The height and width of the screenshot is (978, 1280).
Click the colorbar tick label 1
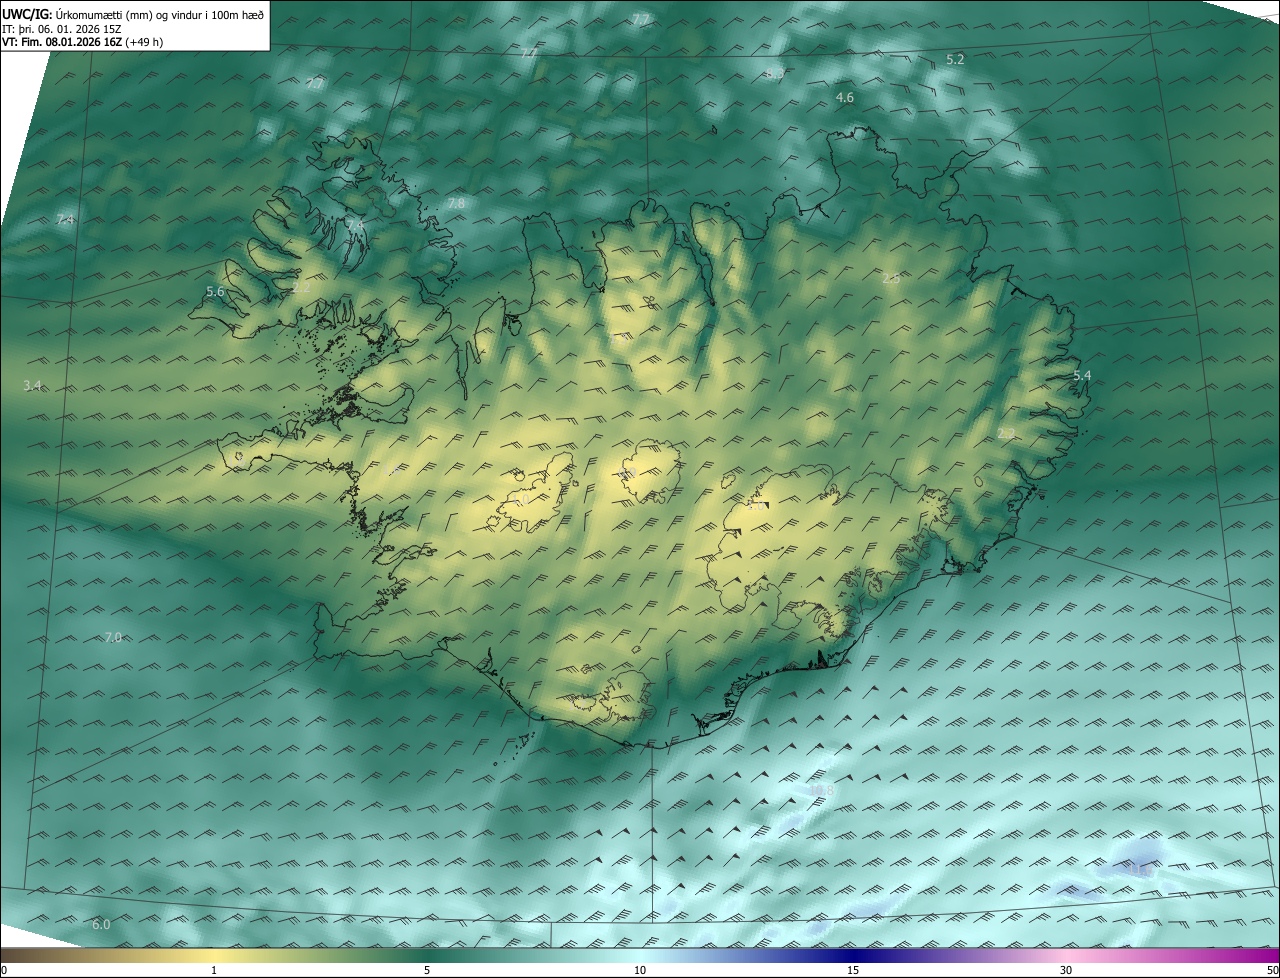(214, 971)
